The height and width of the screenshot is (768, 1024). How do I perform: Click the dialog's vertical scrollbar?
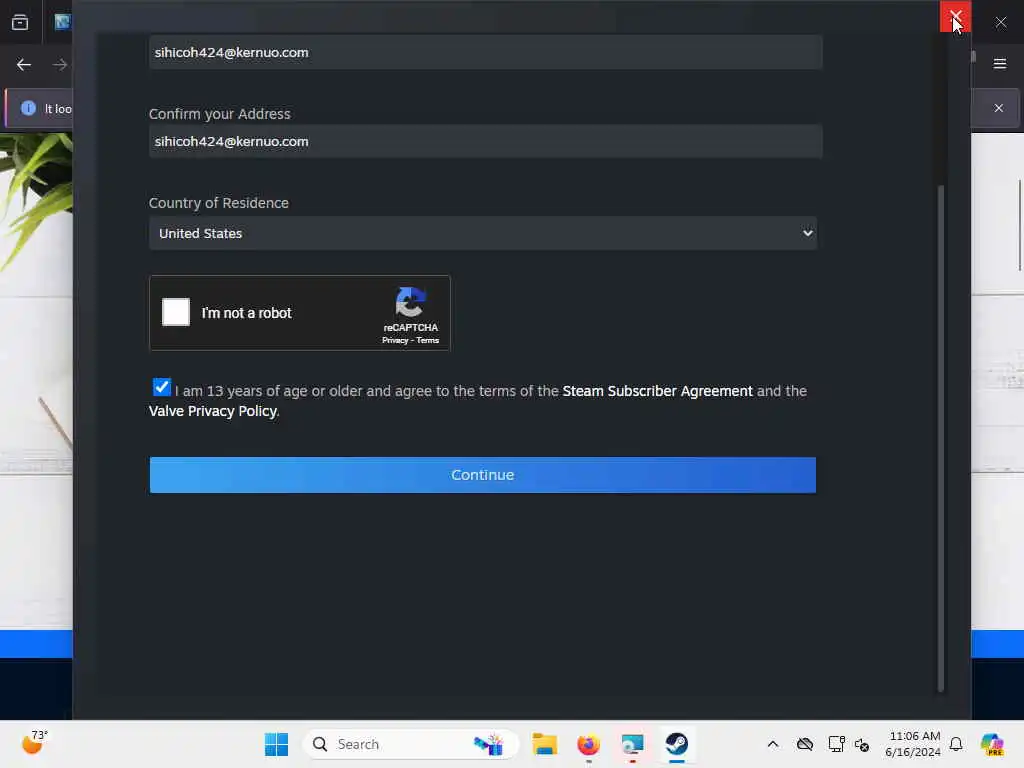941,438
